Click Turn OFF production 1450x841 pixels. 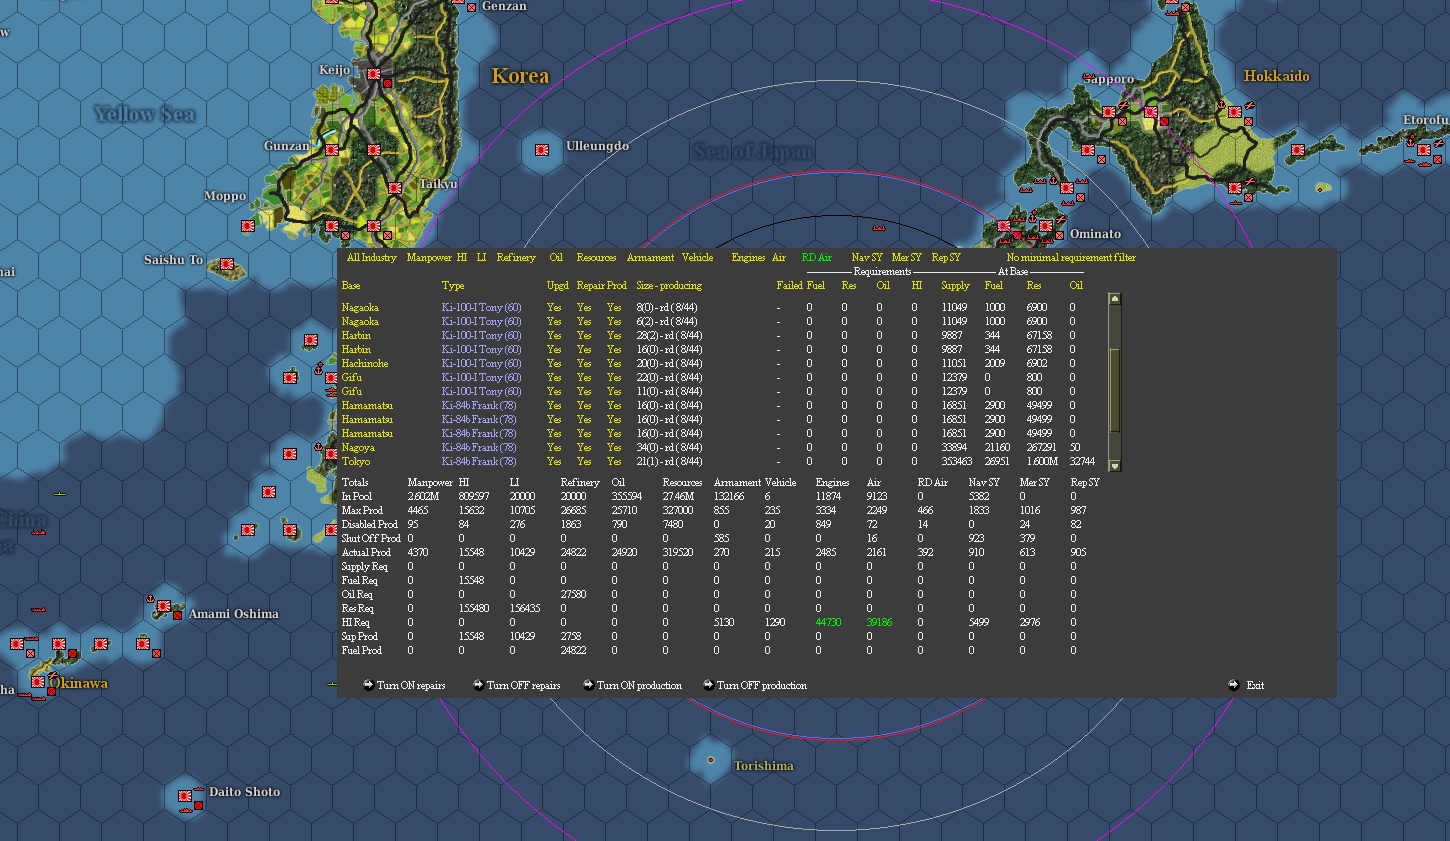coord(755,686)
